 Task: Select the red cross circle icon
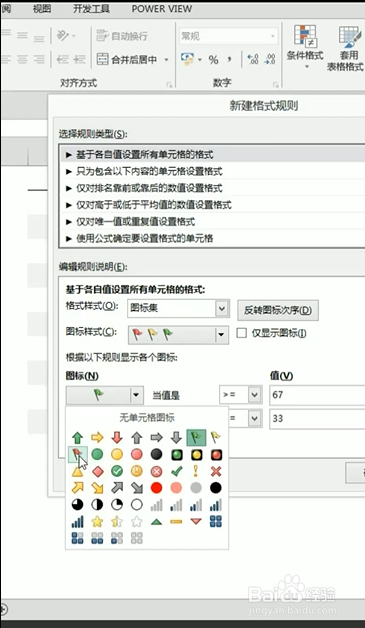(156, 471)
